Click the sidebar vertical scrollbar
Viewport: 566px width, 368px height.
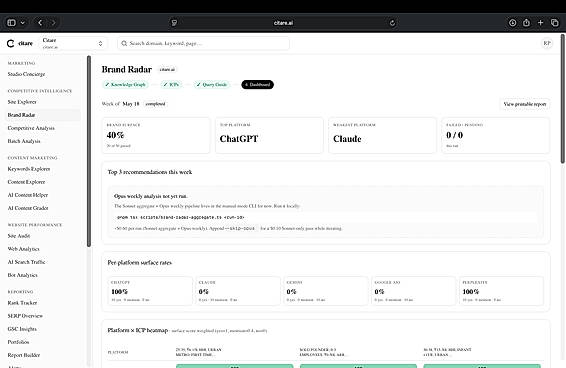click(89, 151)
